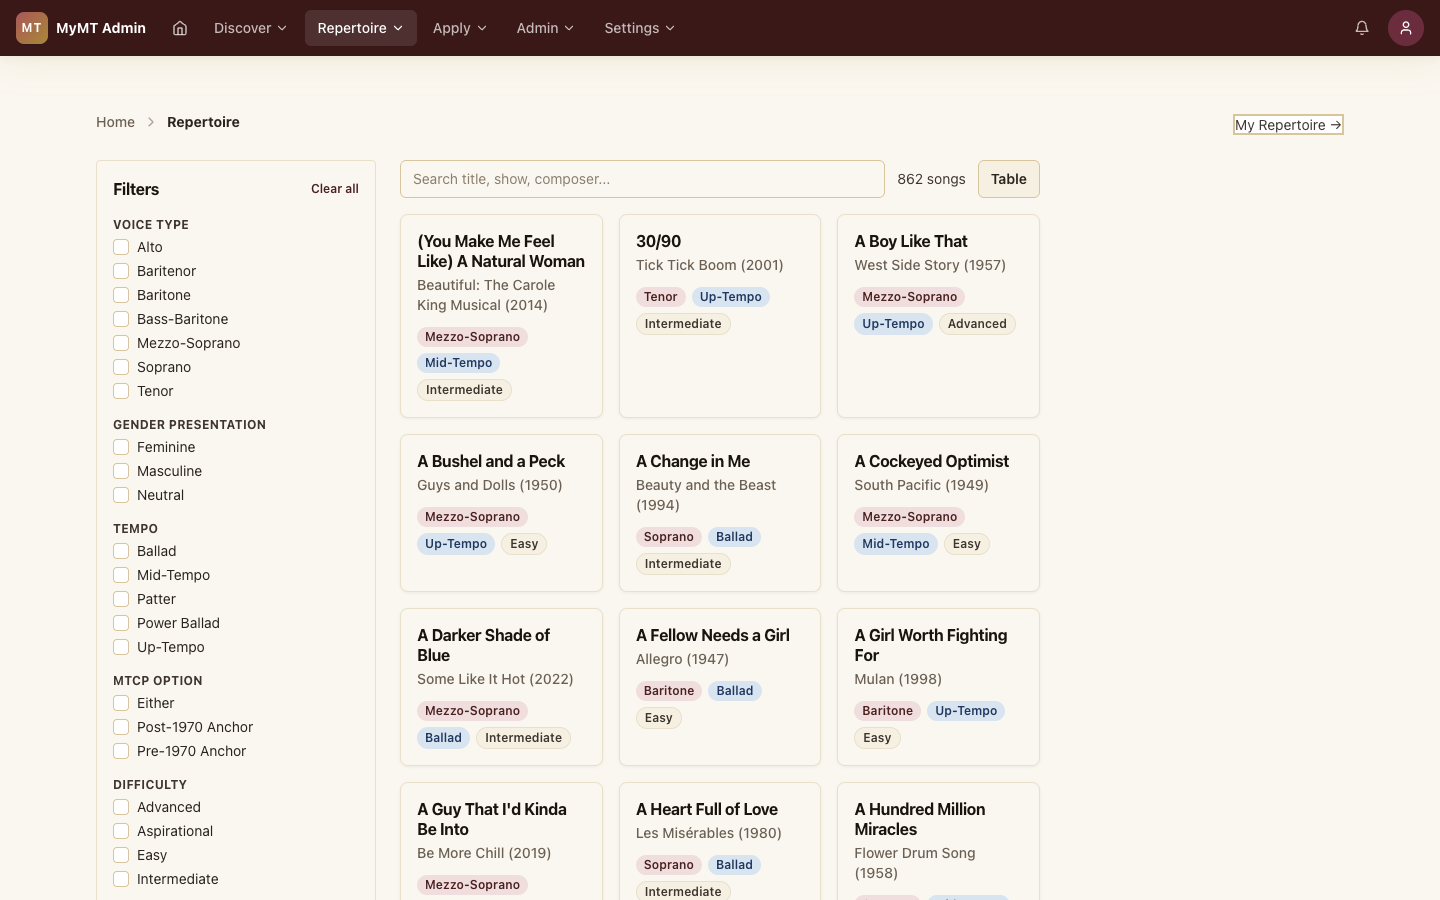The width and height of the screenshot is (1440, 900).
Task: Focus the song search field
Action: [x=642, y=179]
